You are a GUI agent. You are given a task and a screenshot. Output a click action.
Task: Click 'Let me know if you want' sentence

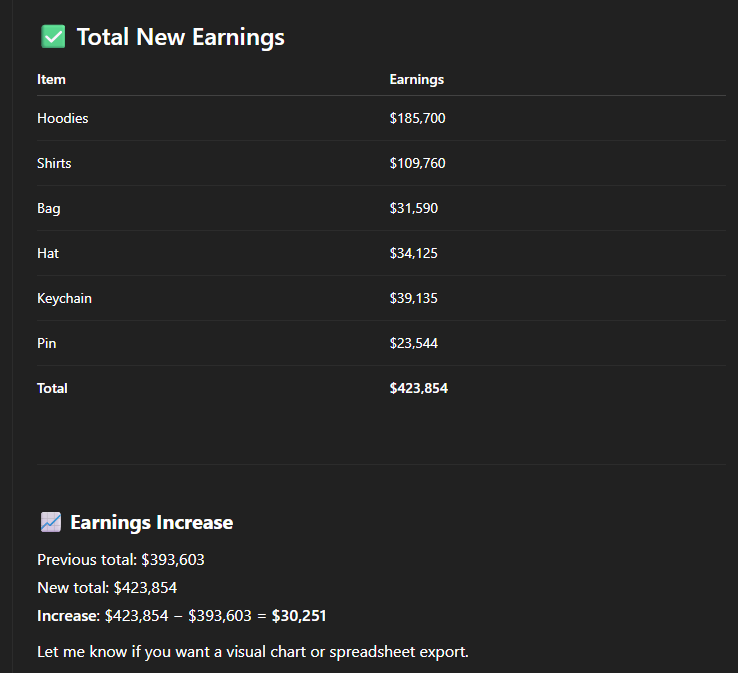pos(253,652)
